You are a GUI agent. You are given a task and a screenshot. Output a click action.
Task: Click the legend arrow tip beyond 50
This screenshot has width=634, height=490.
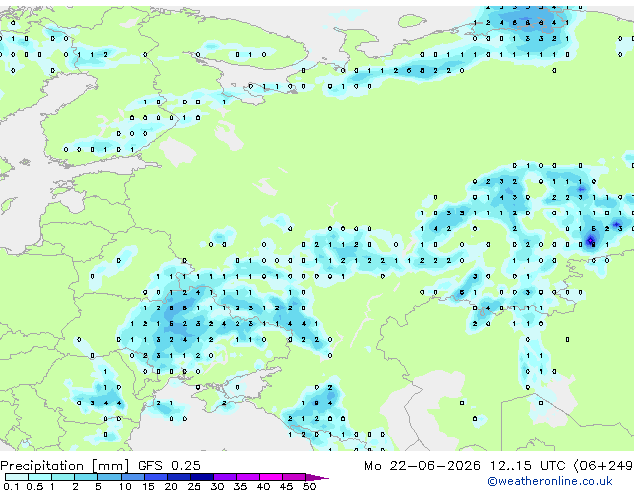point(317,477)
